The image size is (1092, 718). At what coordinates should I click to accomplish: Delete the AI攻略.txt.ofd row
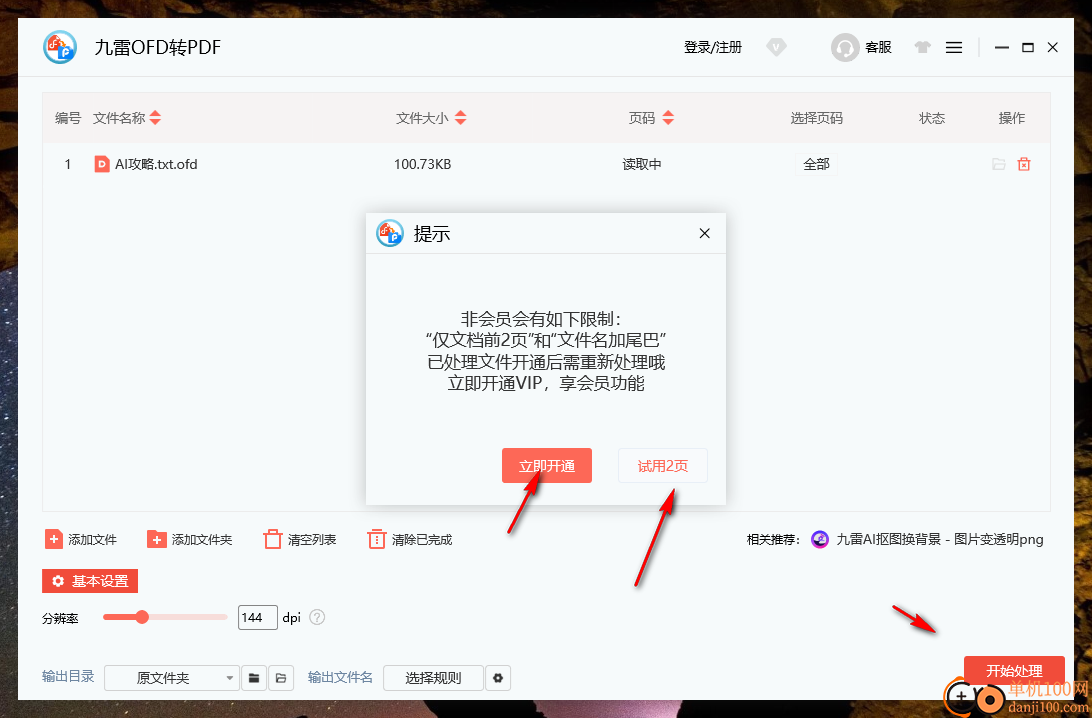(1024, 164)
